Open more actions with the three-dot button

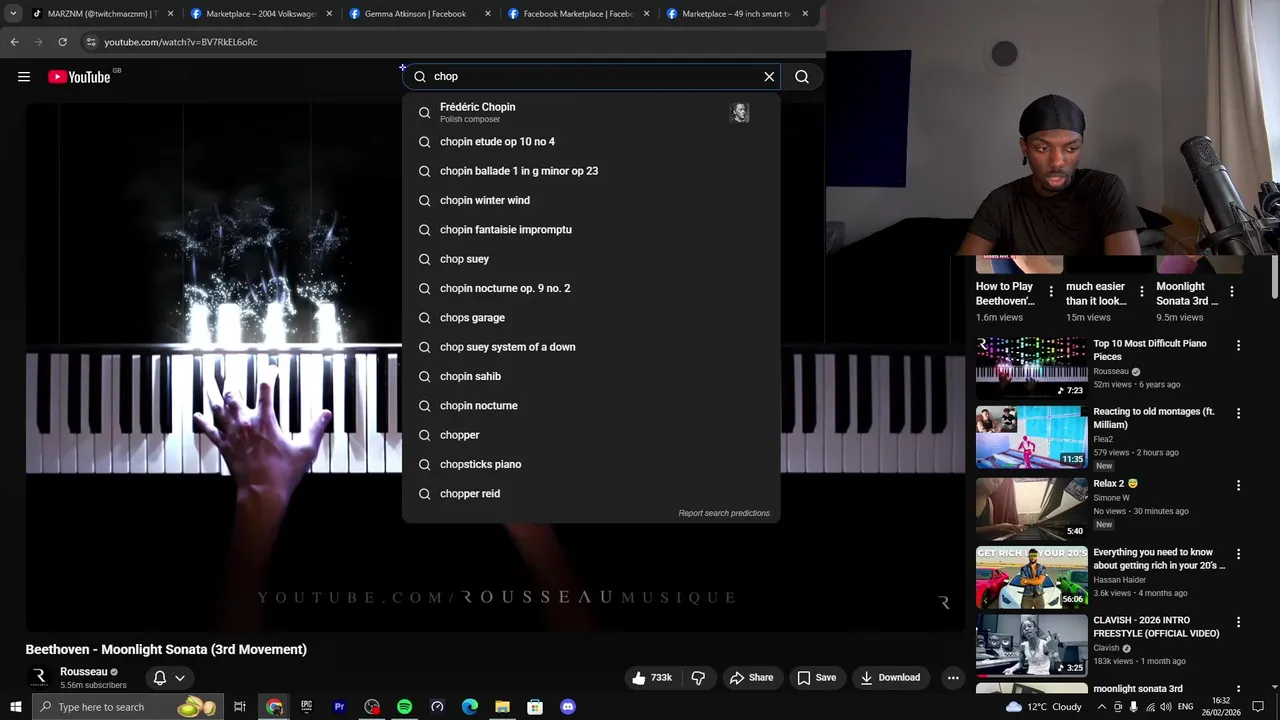click(953, 678)
